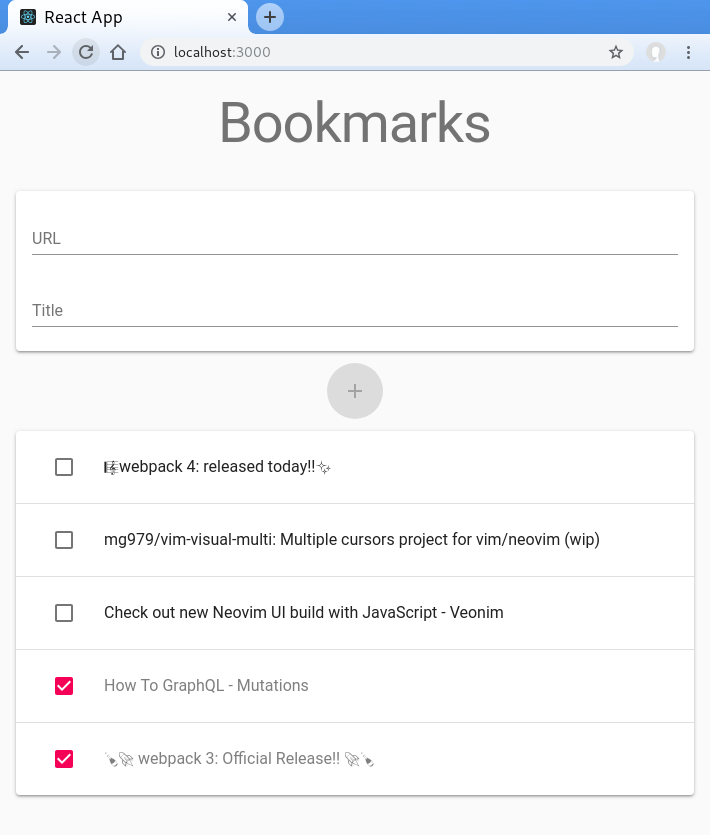Focus the URL input field
The image size is (710, 835).
(x=354, y=239)
